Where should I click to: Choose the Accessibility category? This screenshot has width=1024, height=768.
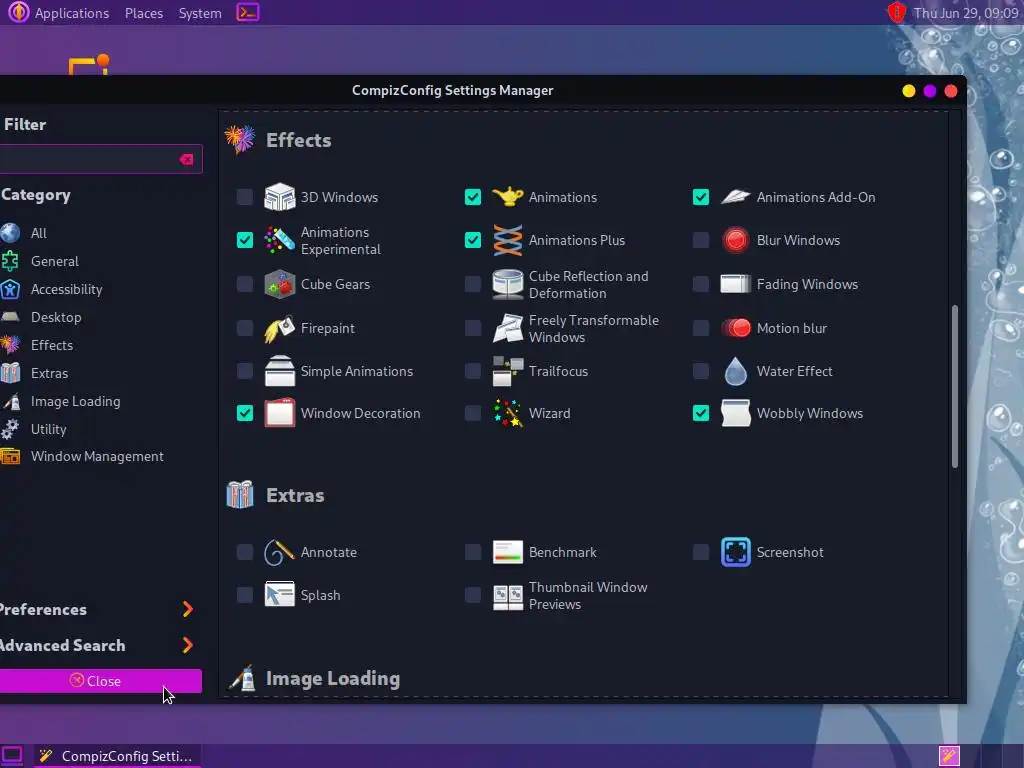[x=66, y=289]
